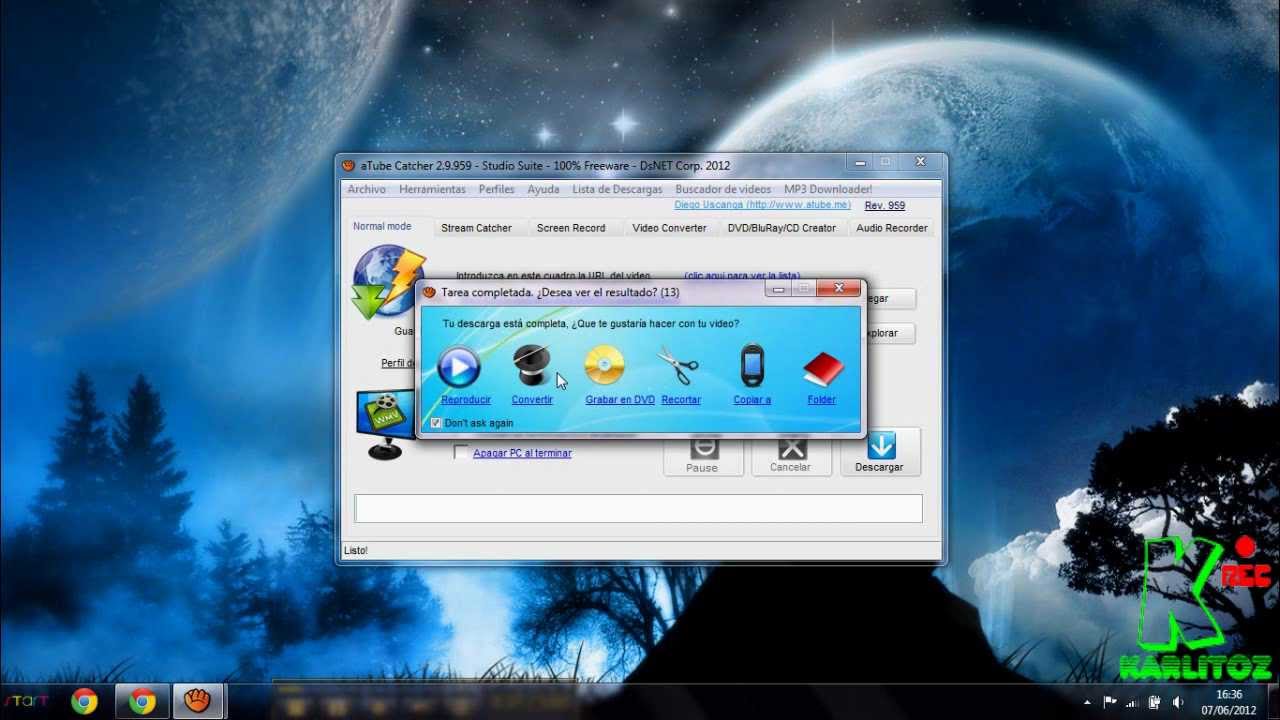Click the WMV monitor profile icon
Screen dimensions: 1280x720
click(x=386, y=424)
